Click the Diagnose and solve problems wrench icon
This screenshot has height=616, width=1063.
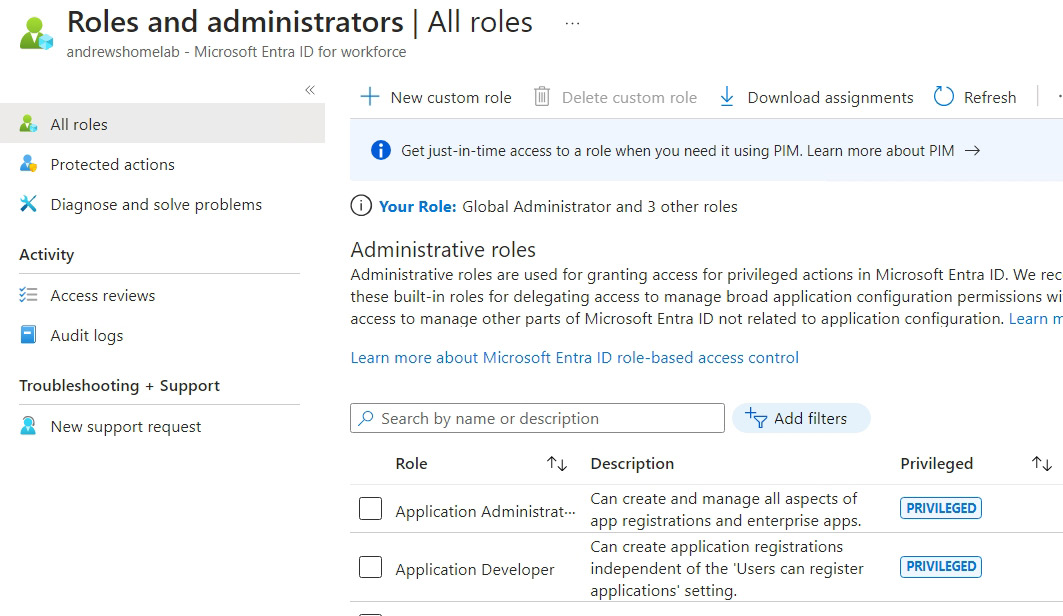click(28, 204)
